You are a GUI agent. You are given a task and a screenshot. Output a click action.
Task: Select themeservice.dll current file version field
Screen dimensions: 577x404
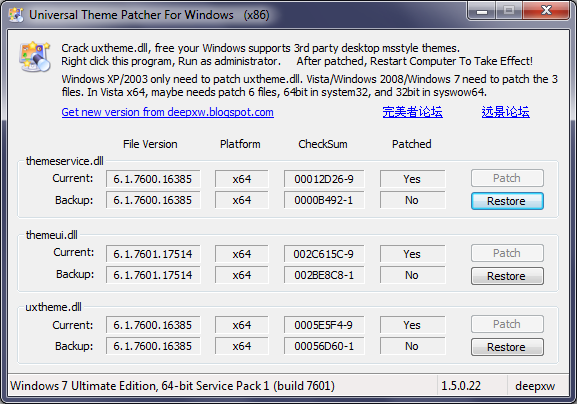tap(153, 179)
